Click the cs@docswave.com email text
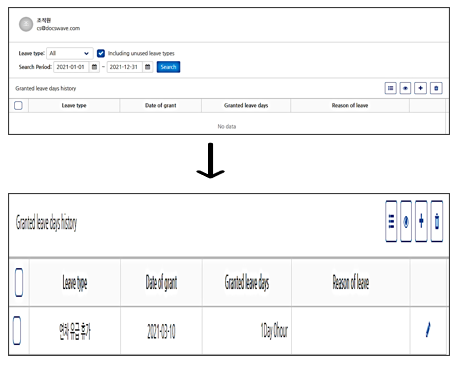459x372 pixels. [58, 28]
